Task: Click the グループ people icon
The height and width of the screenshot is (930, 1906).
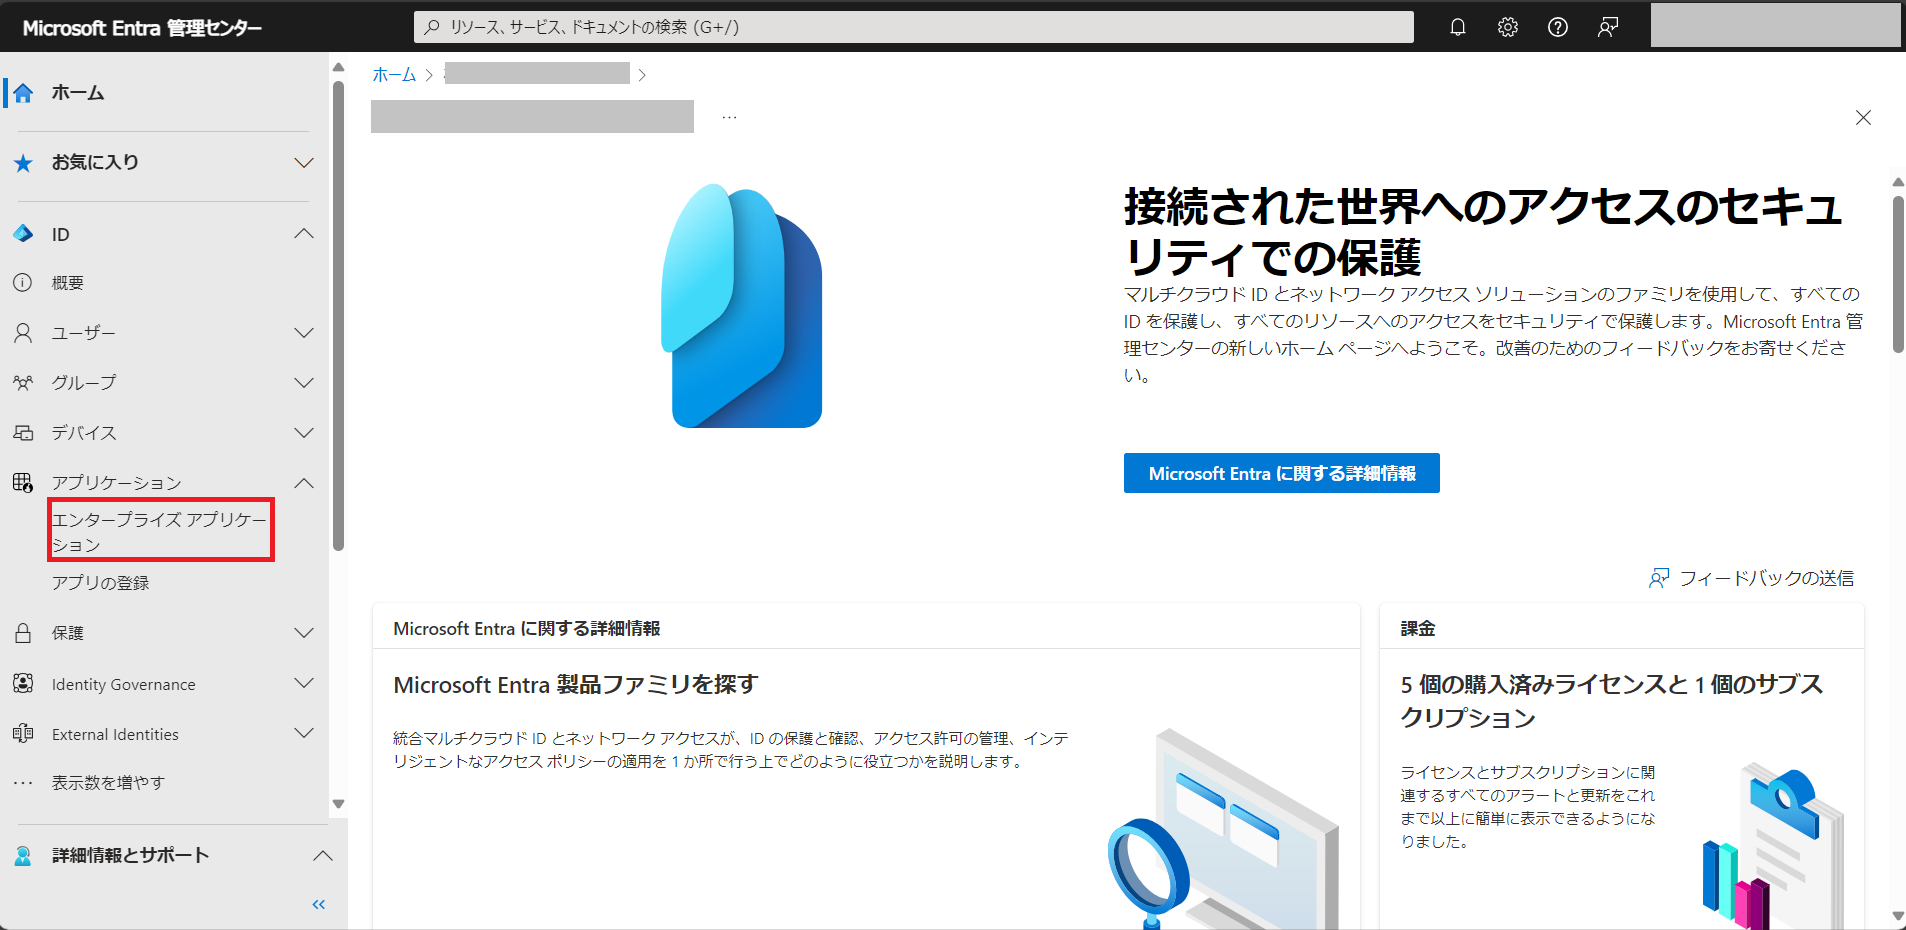Action: tap(23, 383)
